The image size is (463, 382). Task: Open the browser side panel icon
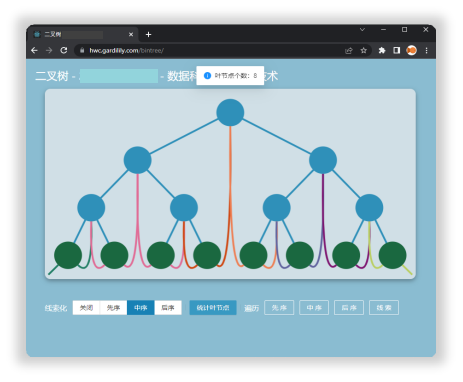point(397,50)
